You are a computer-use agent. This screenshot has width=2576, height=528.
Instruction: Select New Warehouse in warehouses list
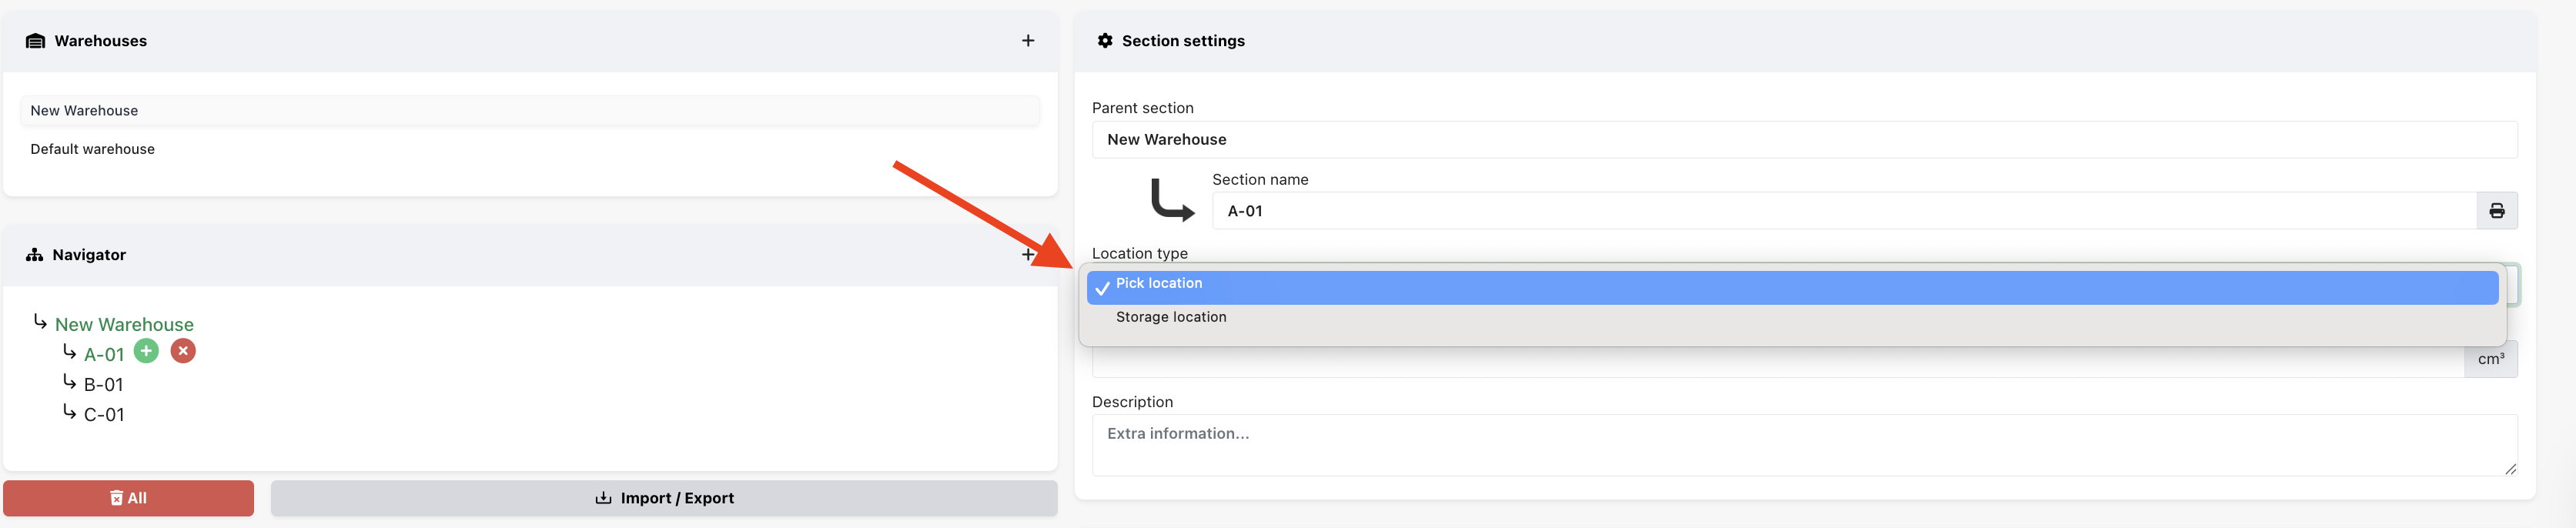click(x=84, y=111)
